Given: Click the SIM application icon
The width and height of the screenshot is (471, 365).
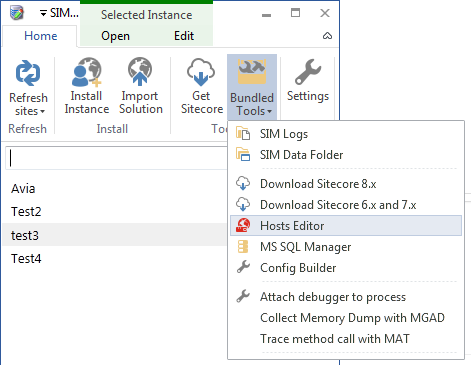Looking at the screenshot, I should click(x=17, y=13).
